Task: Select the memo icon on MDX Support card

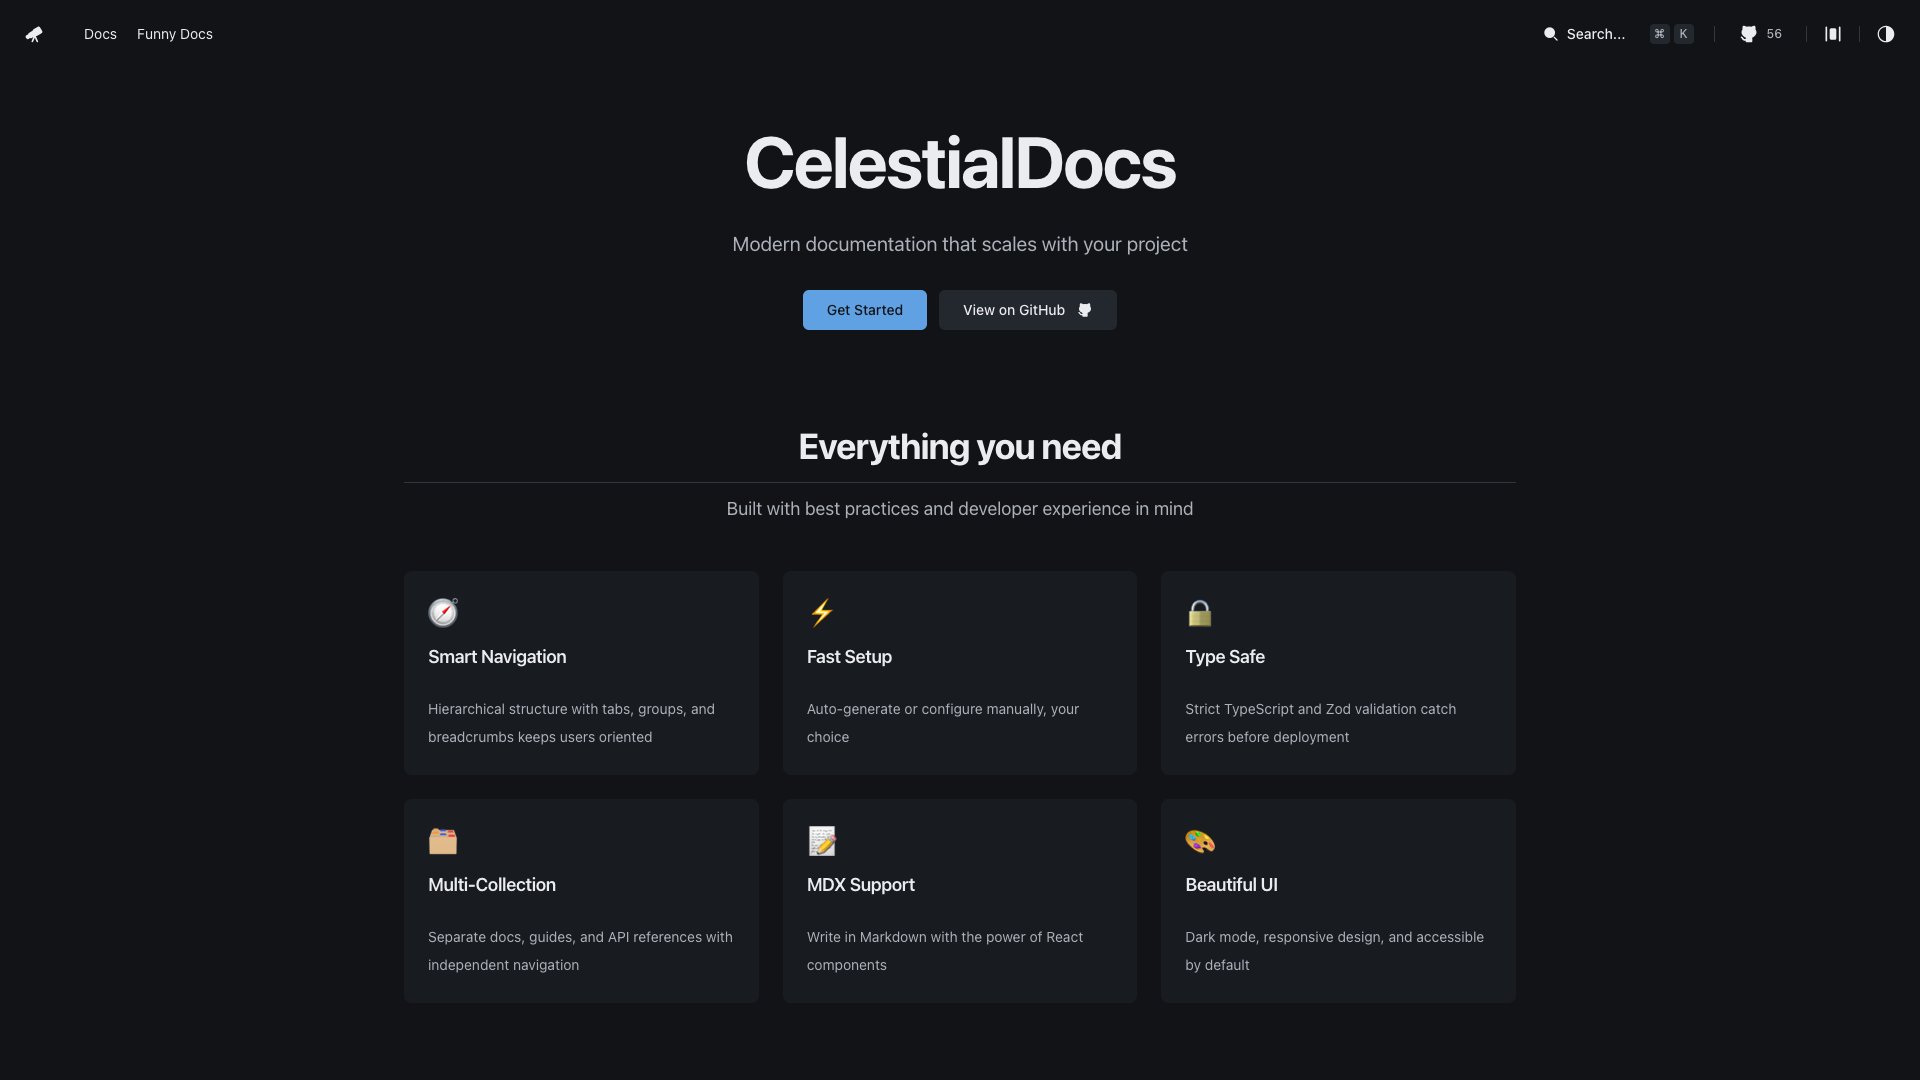Action: pyautogui.click(x=821, y=841)
